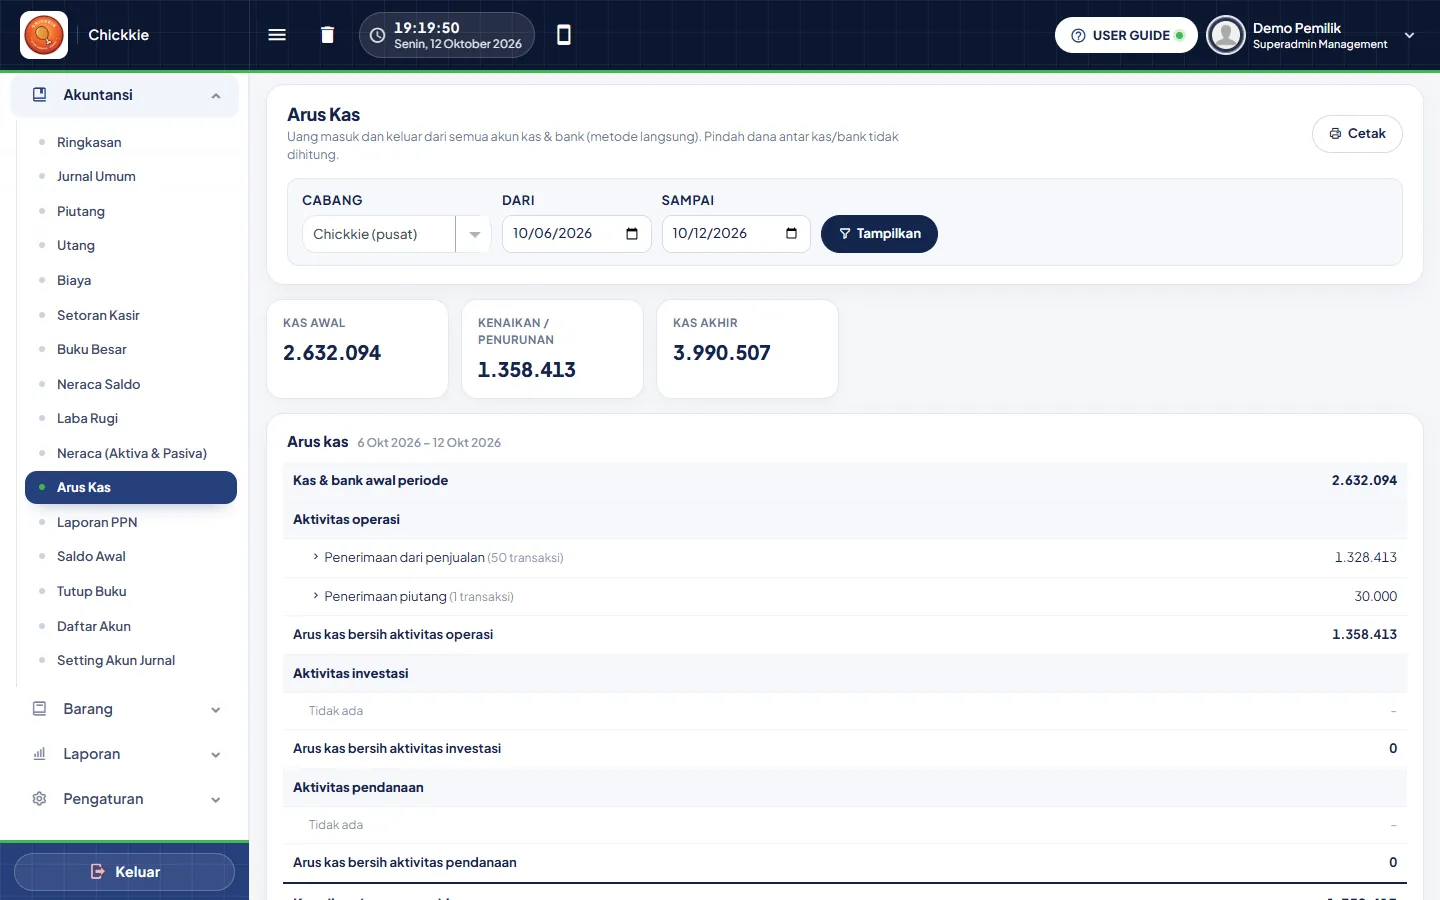This screenshot has height=900, width=1440.
Task: Go to Laporan PPN page
Action: pyautogui.click(x=97, y=523)
